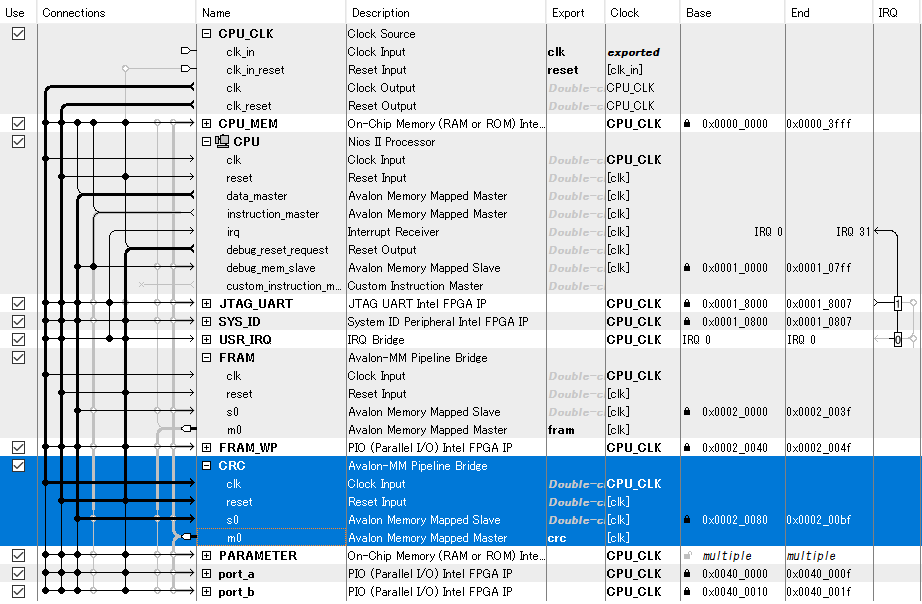Expand the SYS_ID component
This screenshot has width=922, height=604.
click(206, 322)
